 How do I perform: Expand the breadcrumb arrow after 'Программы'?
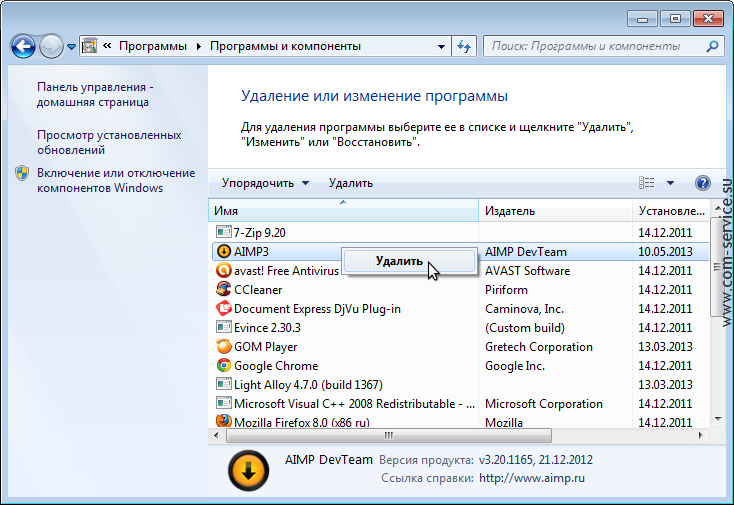point(198,46)
